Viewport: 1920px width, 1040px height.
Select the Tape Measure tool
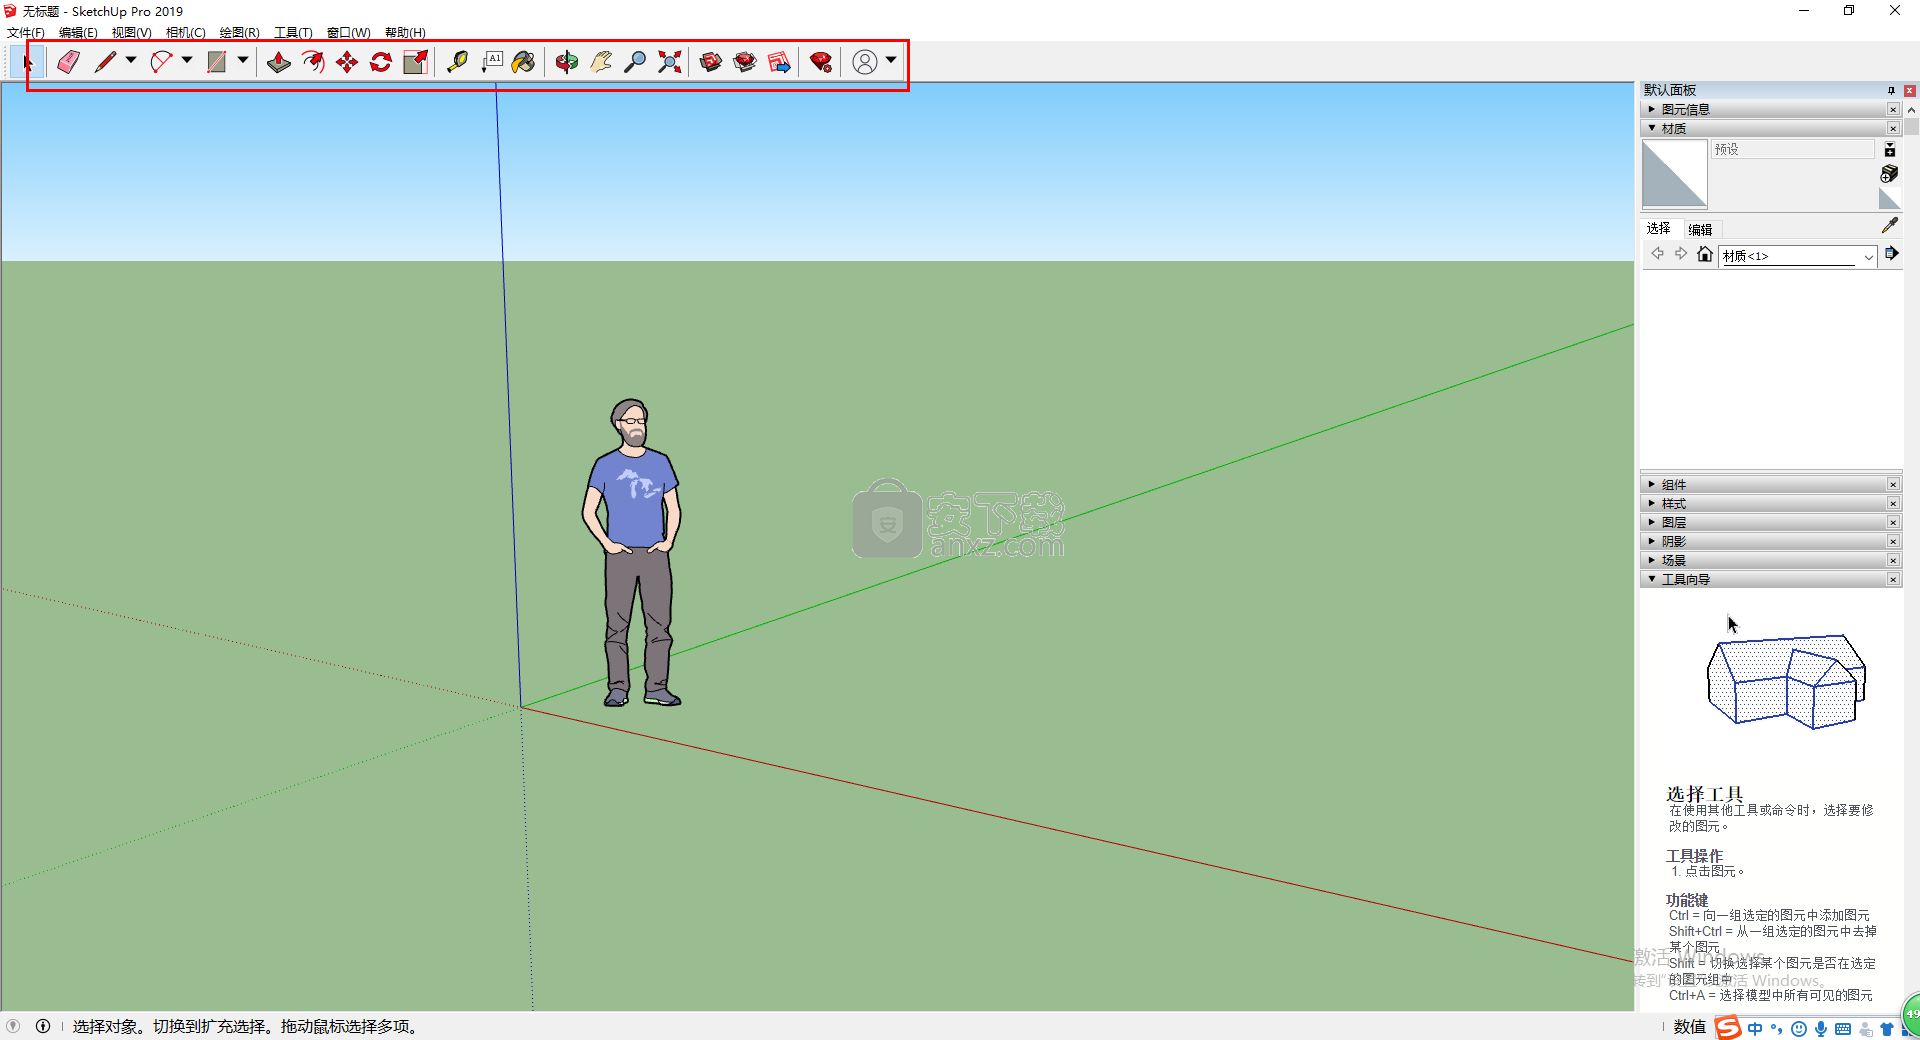(x=457, y=62)
